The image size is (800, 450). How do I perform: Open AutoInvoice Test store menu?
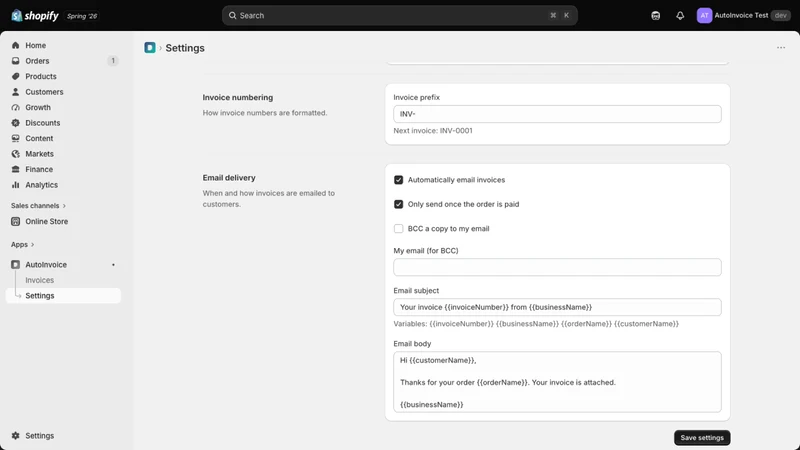(x=743, y=15)
